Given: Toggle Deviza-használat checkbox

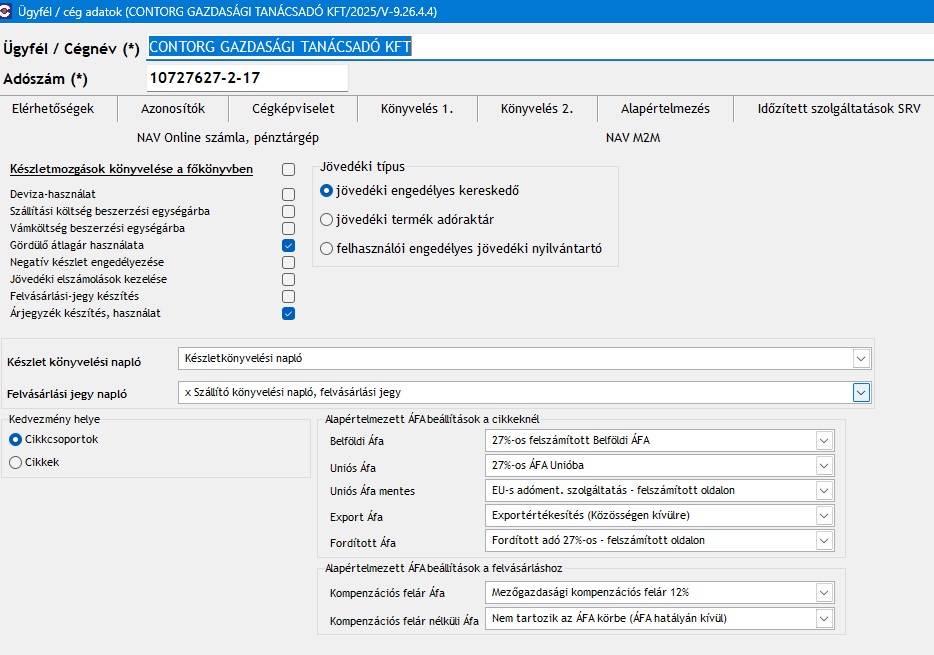Looking at the screenshot, I should 288,194.
